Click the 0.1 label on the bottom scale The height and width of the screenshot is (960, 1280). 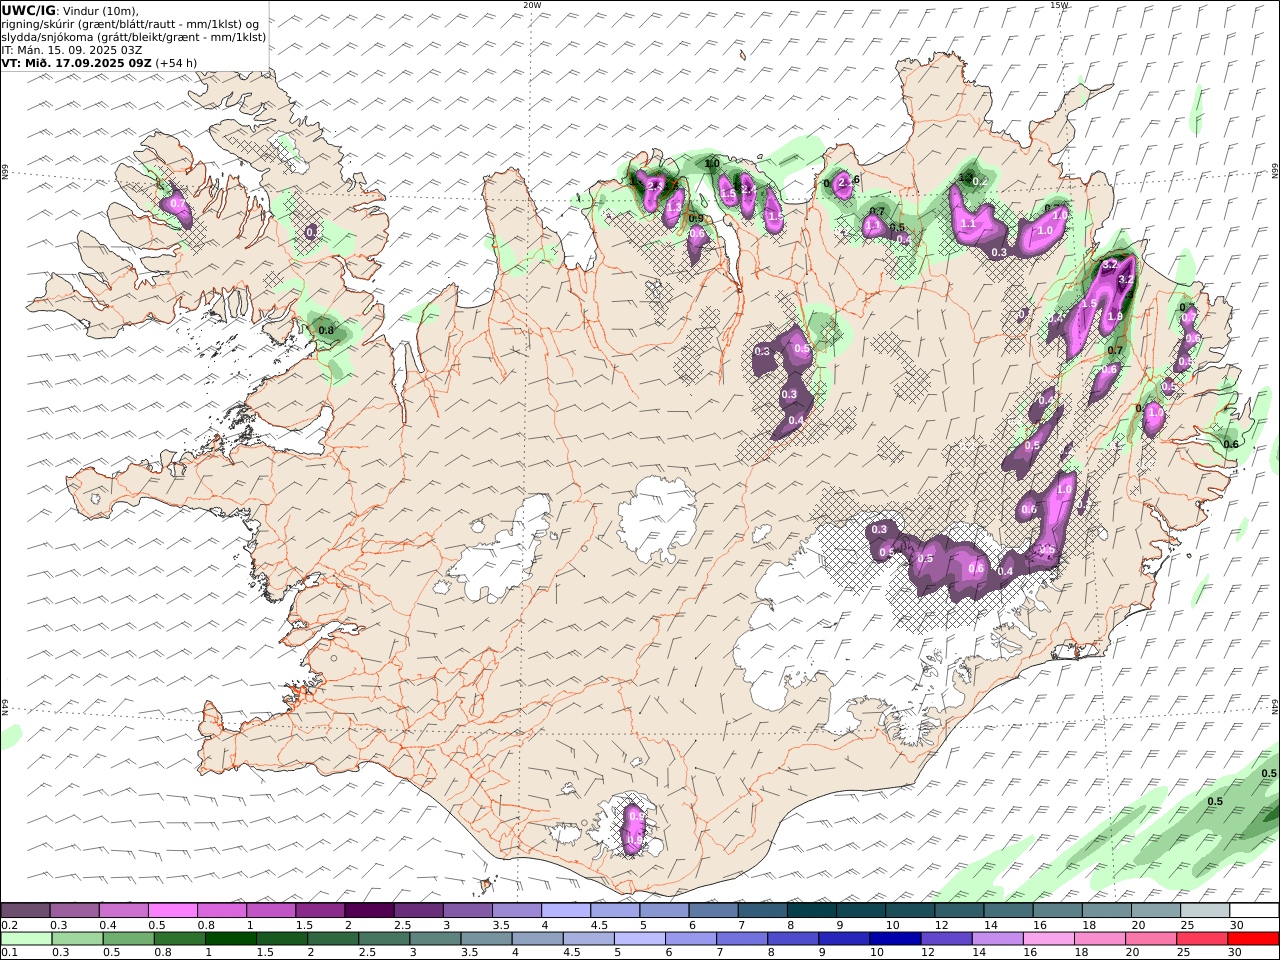tap(9, 952)
